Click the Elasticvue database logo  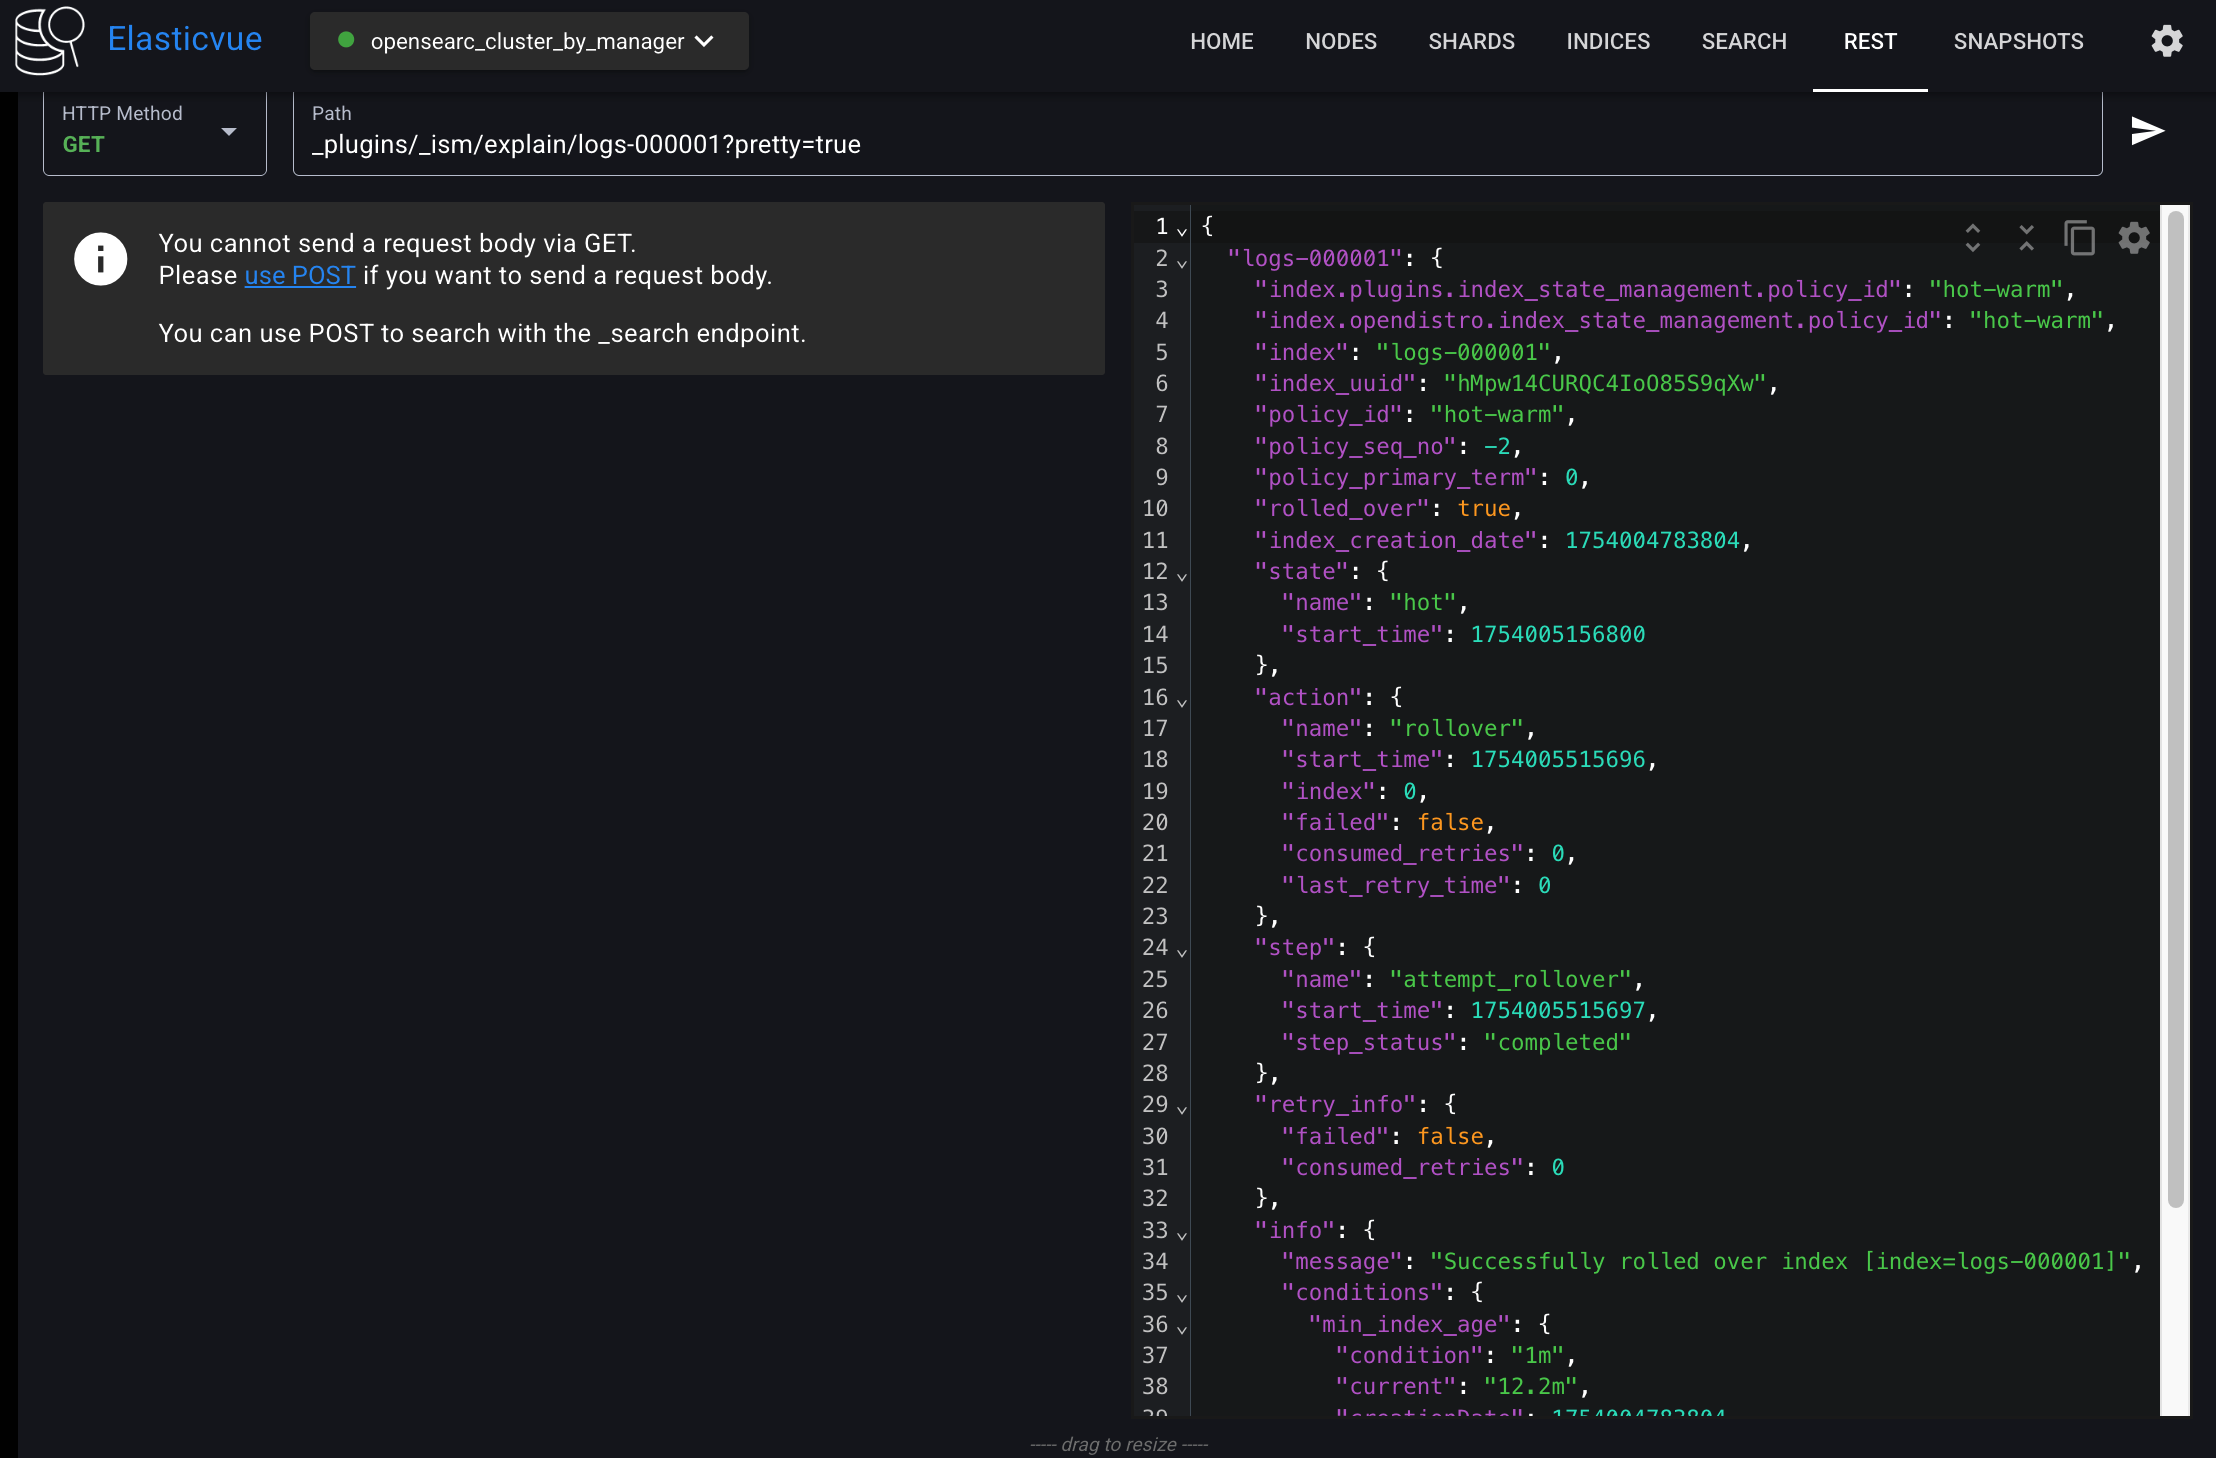(49, 40)
